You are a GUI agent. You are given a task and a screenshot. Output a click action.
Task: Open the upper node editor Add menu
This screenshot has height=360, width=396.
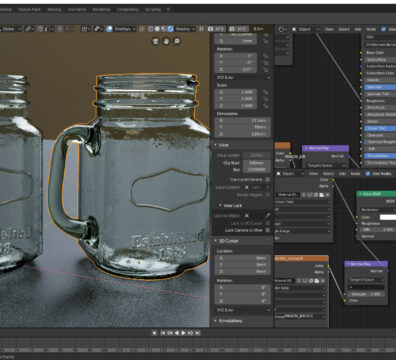[x=358, y=29]
